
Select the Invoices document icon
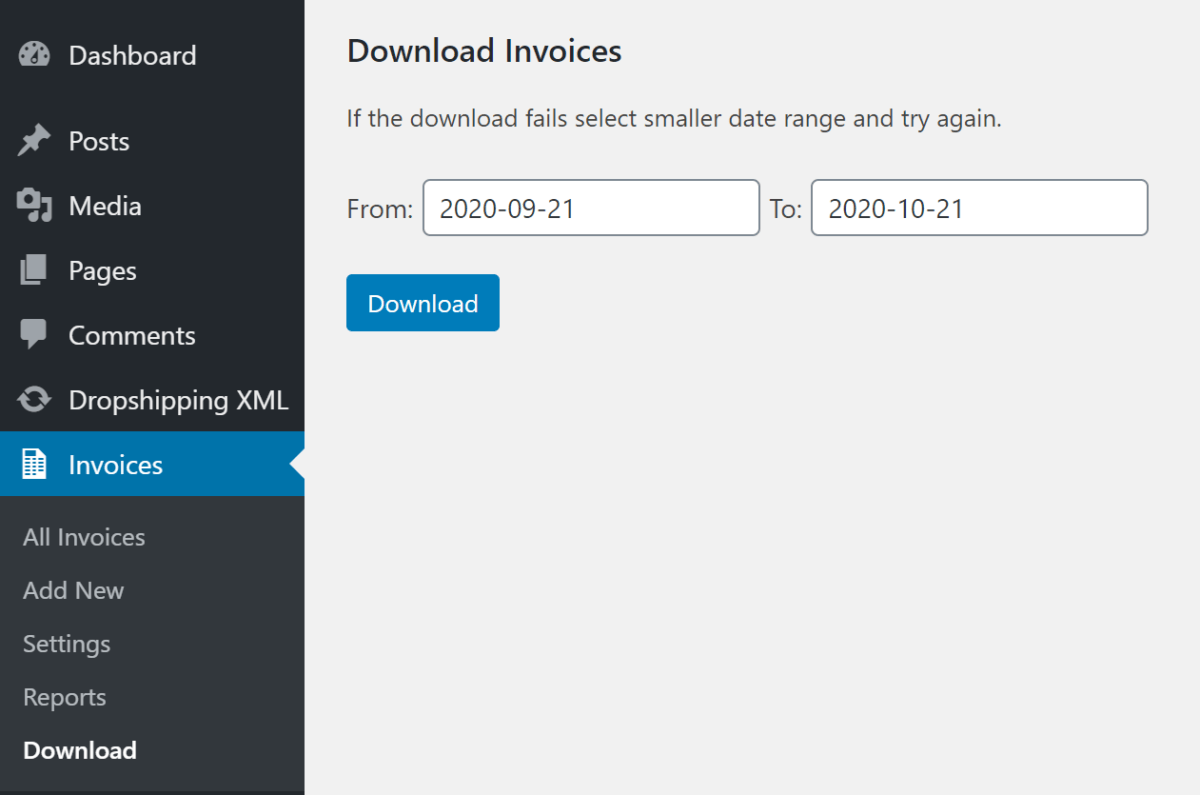click(x=35, y=464)
